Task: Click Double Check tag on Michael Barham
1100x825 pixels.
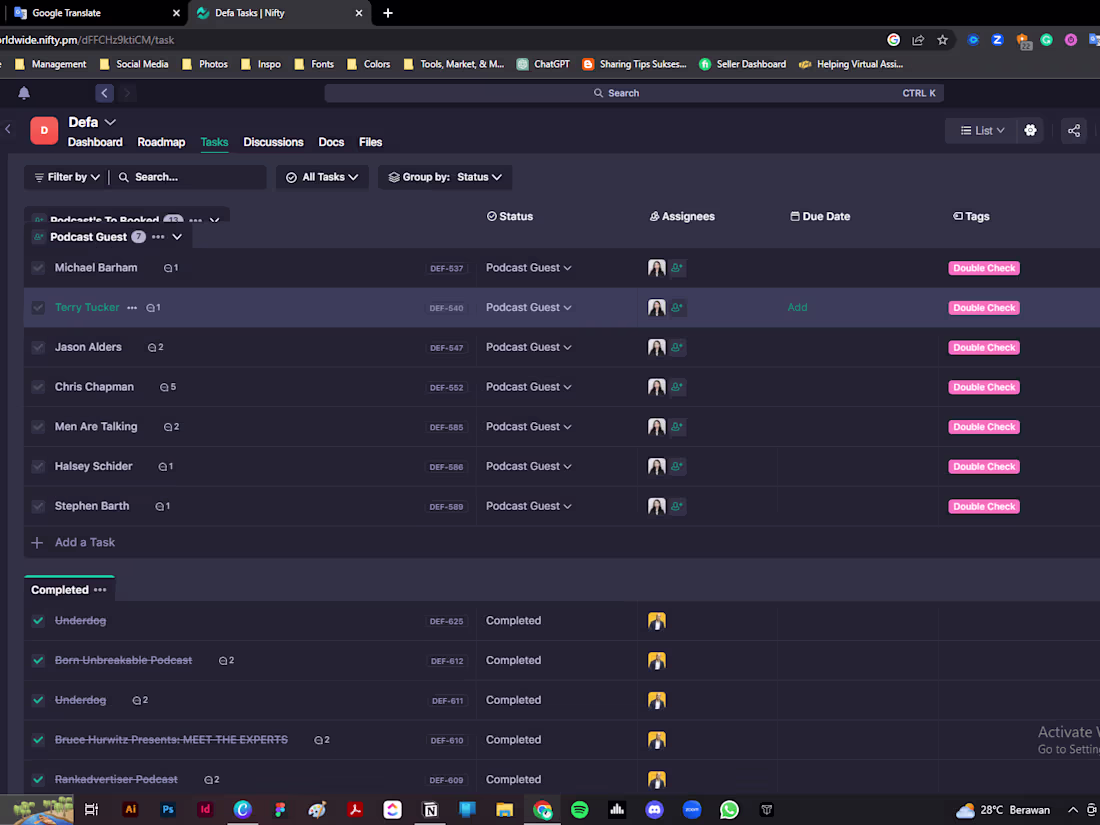Action: [x=984, y=268]
